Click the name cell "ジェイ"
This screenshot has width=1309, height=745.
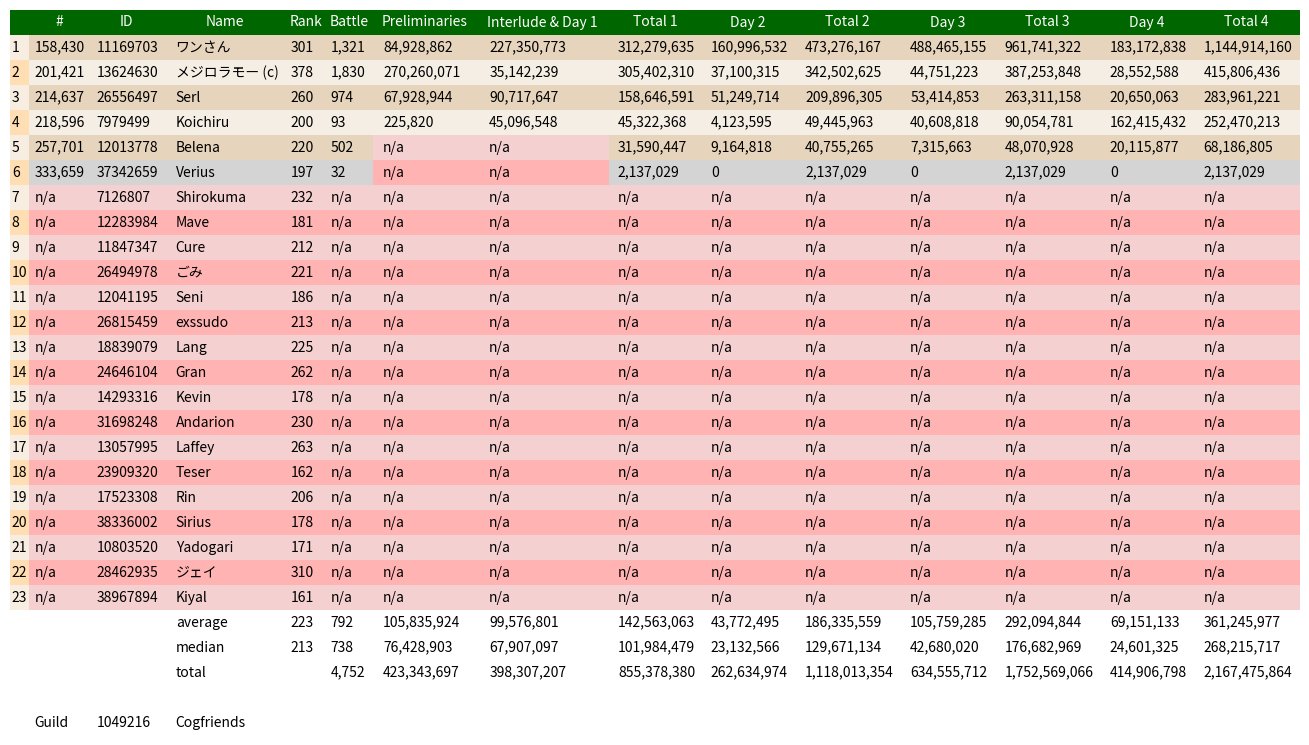tap(196, 572)
